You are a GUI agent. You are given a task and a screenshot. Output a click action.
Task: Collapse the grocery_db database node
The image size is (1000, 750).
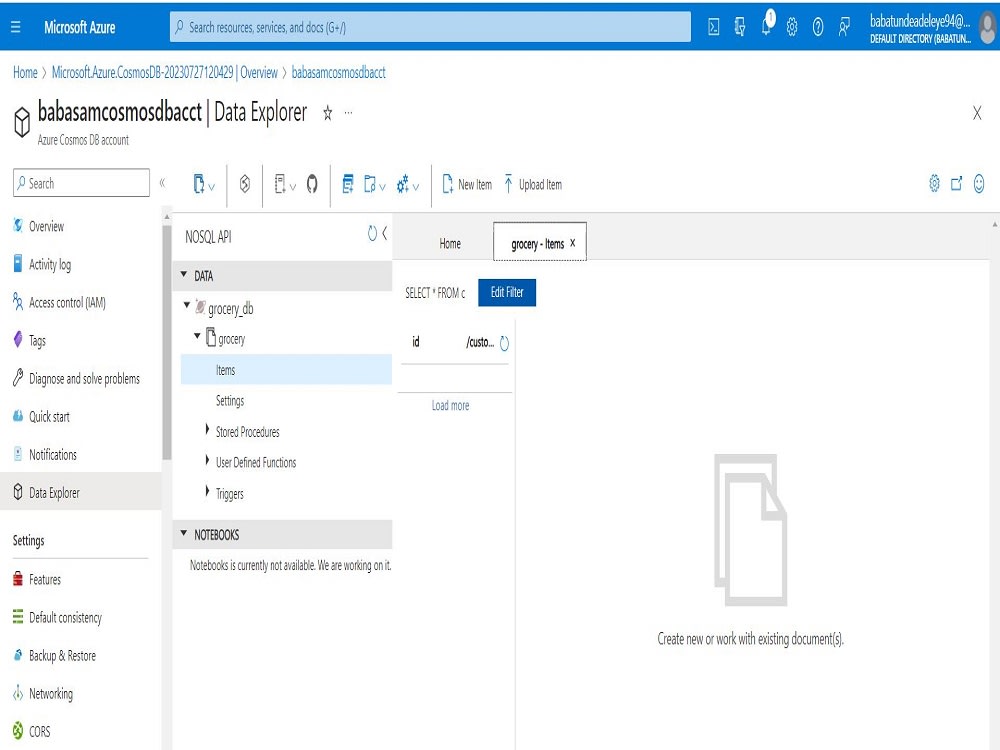tap(187, 305)
